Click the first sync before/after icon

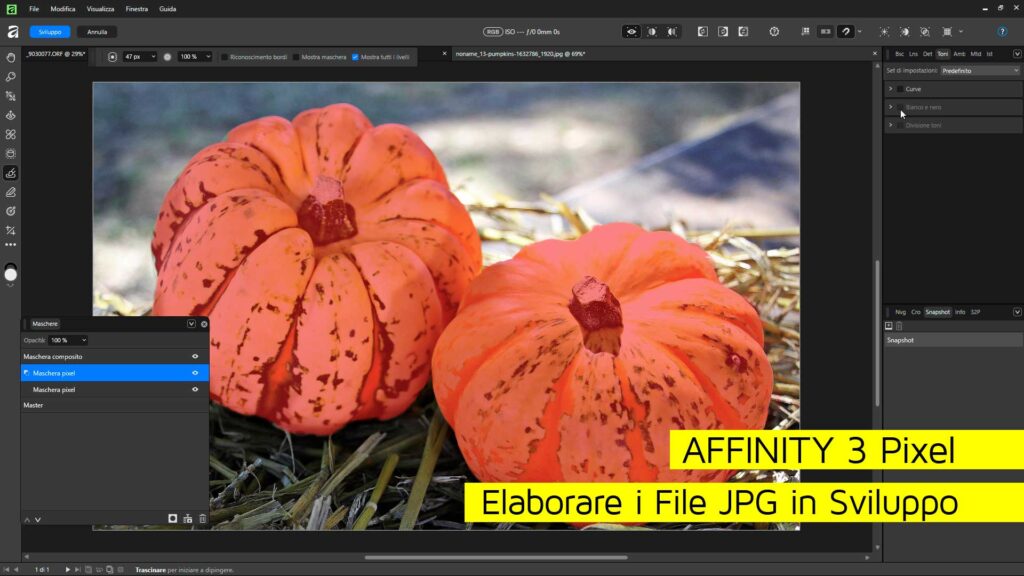703,31
